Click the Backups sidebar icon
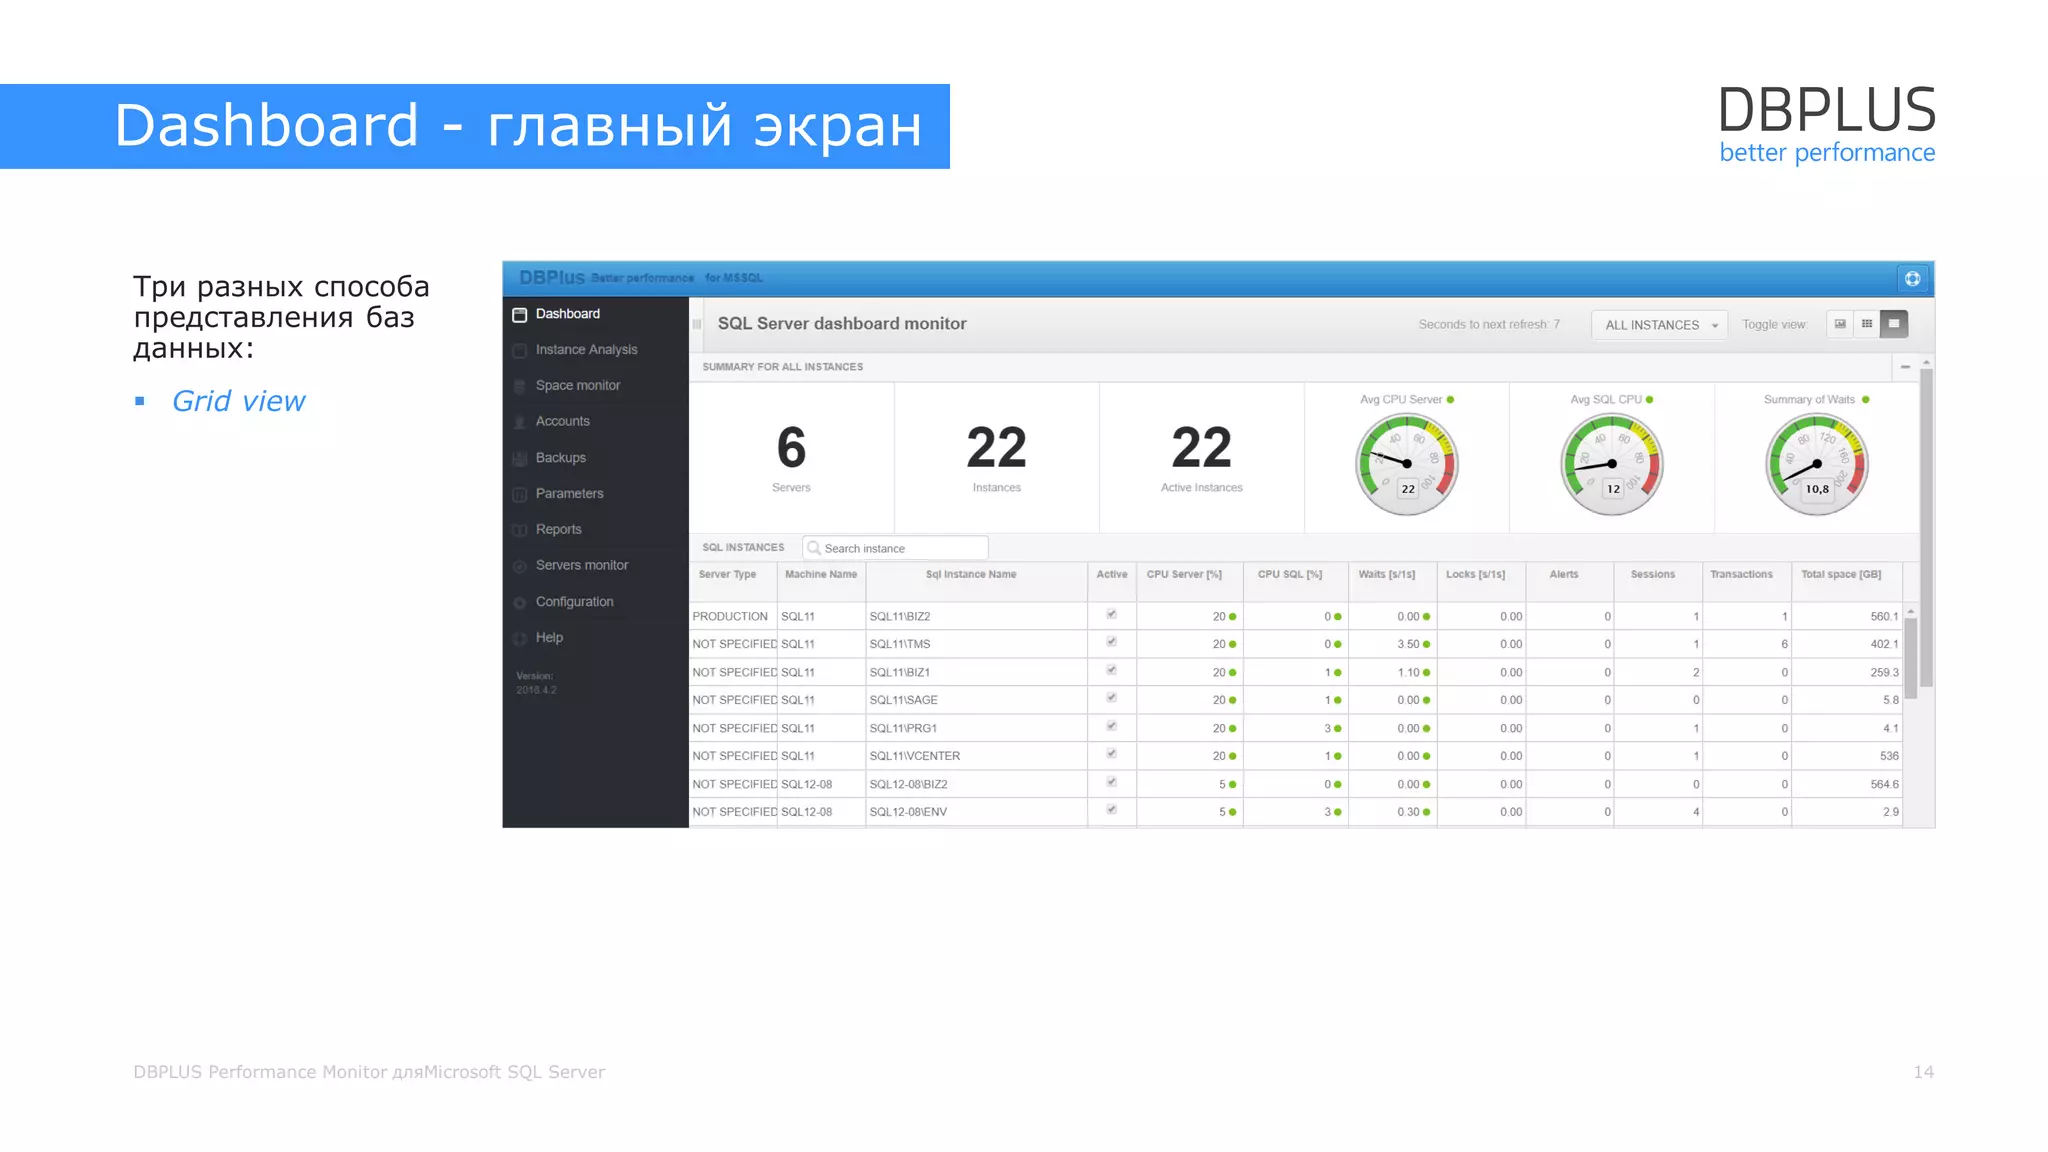 [520, 458]
